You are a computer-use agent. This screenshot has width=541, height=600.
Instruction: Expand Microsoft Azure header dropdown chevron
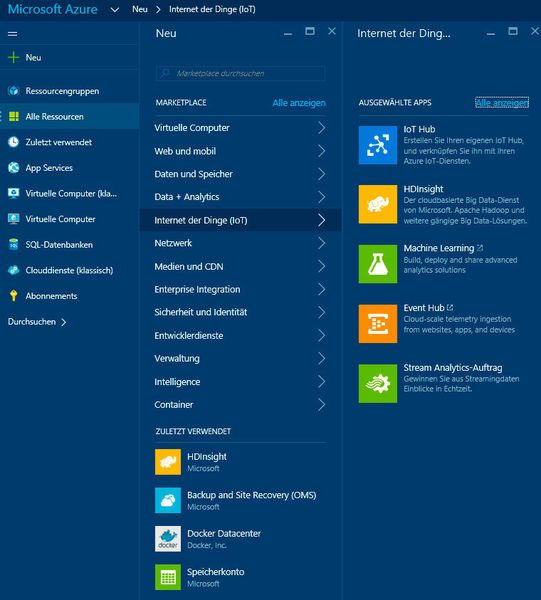tap(115, 10)
